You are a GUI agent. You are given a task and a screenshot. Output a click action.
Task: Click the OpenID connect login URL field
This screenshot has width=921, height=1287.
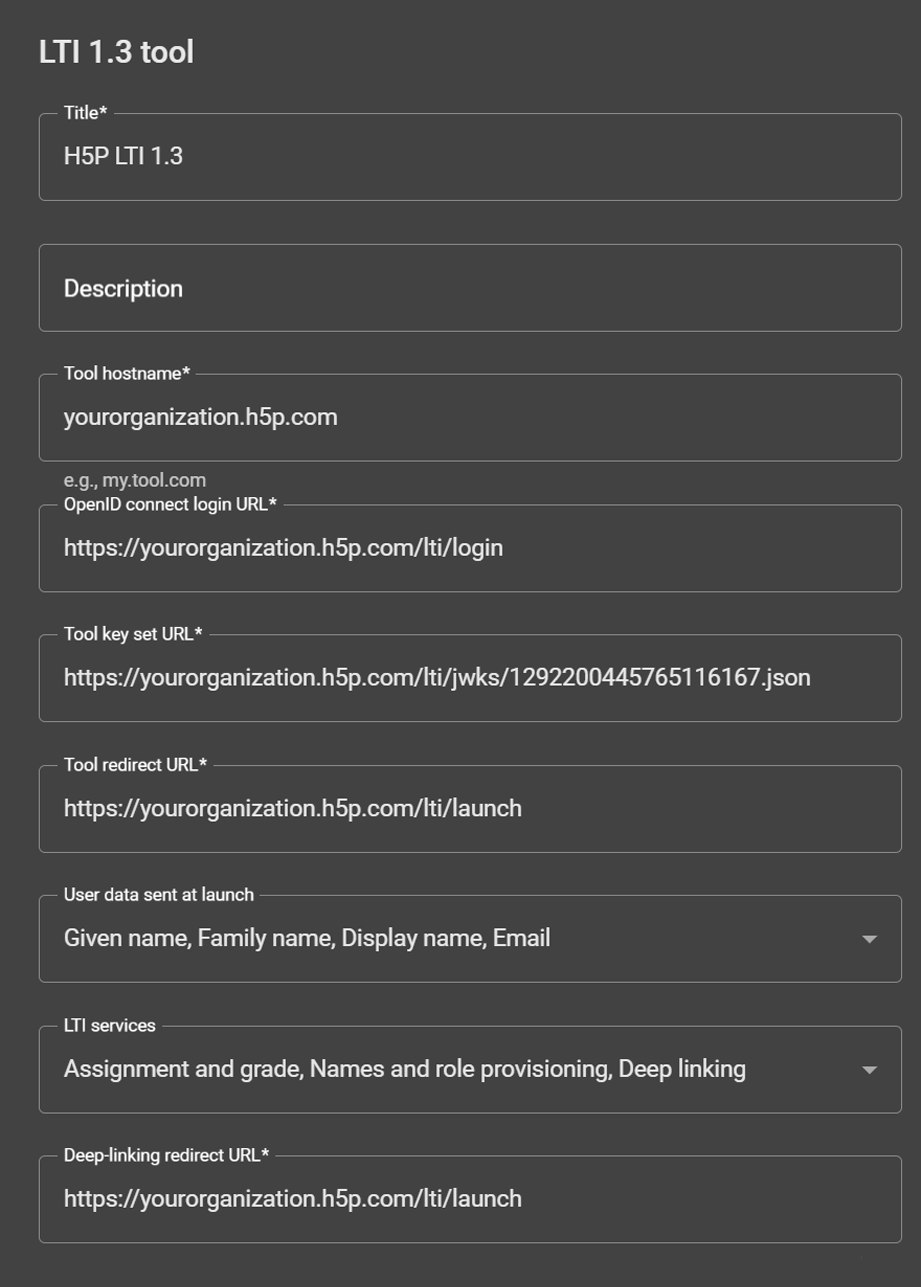pos(470,547)
